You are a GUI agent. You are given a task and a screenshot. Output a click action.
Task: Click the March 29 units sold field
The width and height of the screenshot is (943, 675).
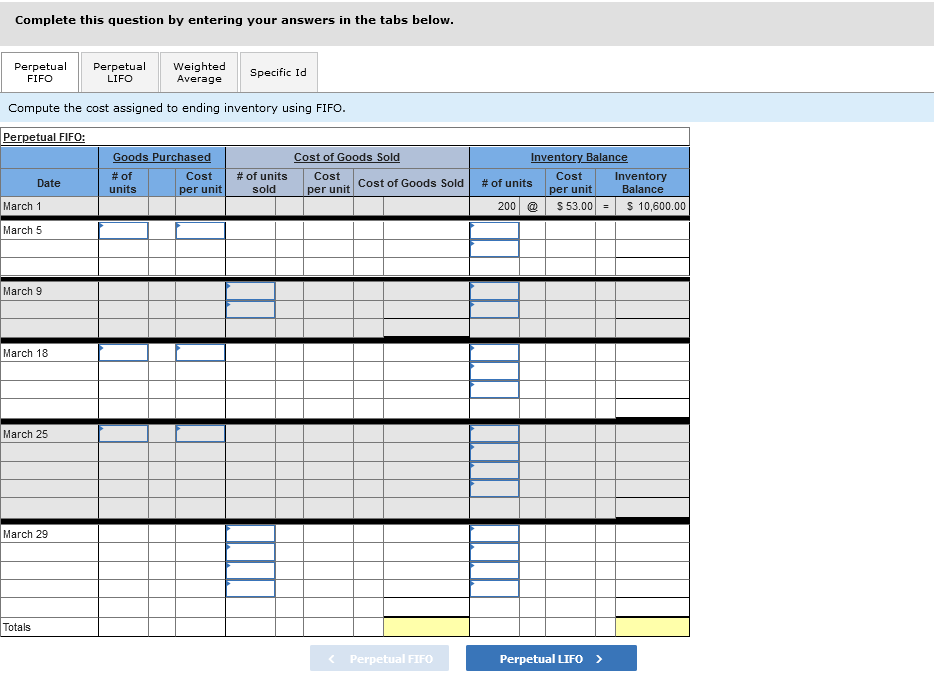click(x=250, y=534)
